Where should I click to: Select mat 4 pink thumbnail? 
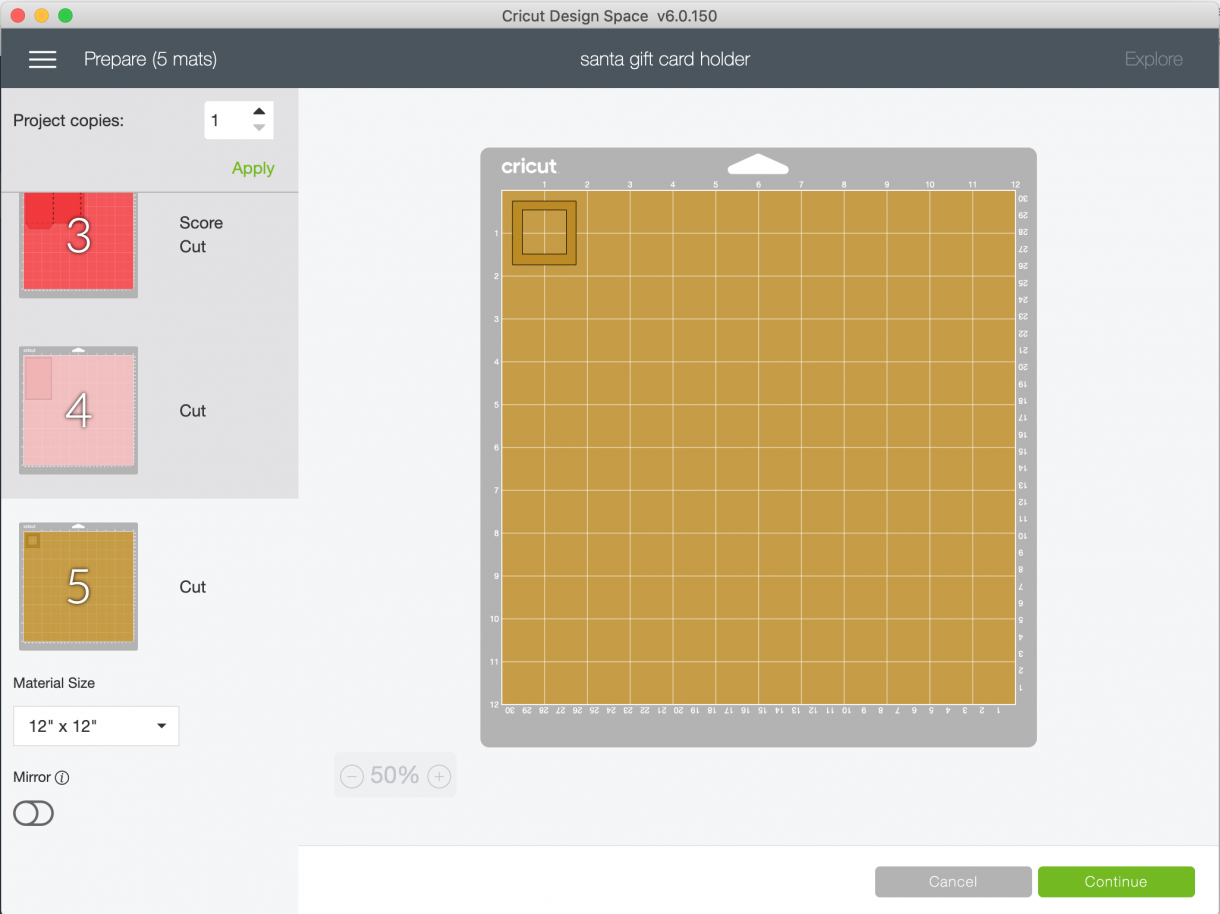[78, 410]
